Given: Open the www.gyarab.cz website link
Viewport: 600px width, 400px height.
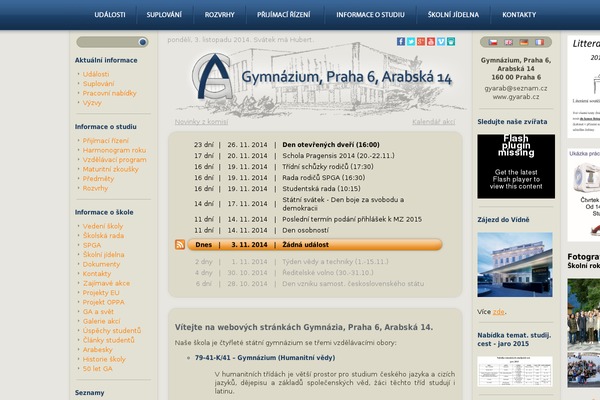Looking at the screenshot, I should (x=516, y=97).
